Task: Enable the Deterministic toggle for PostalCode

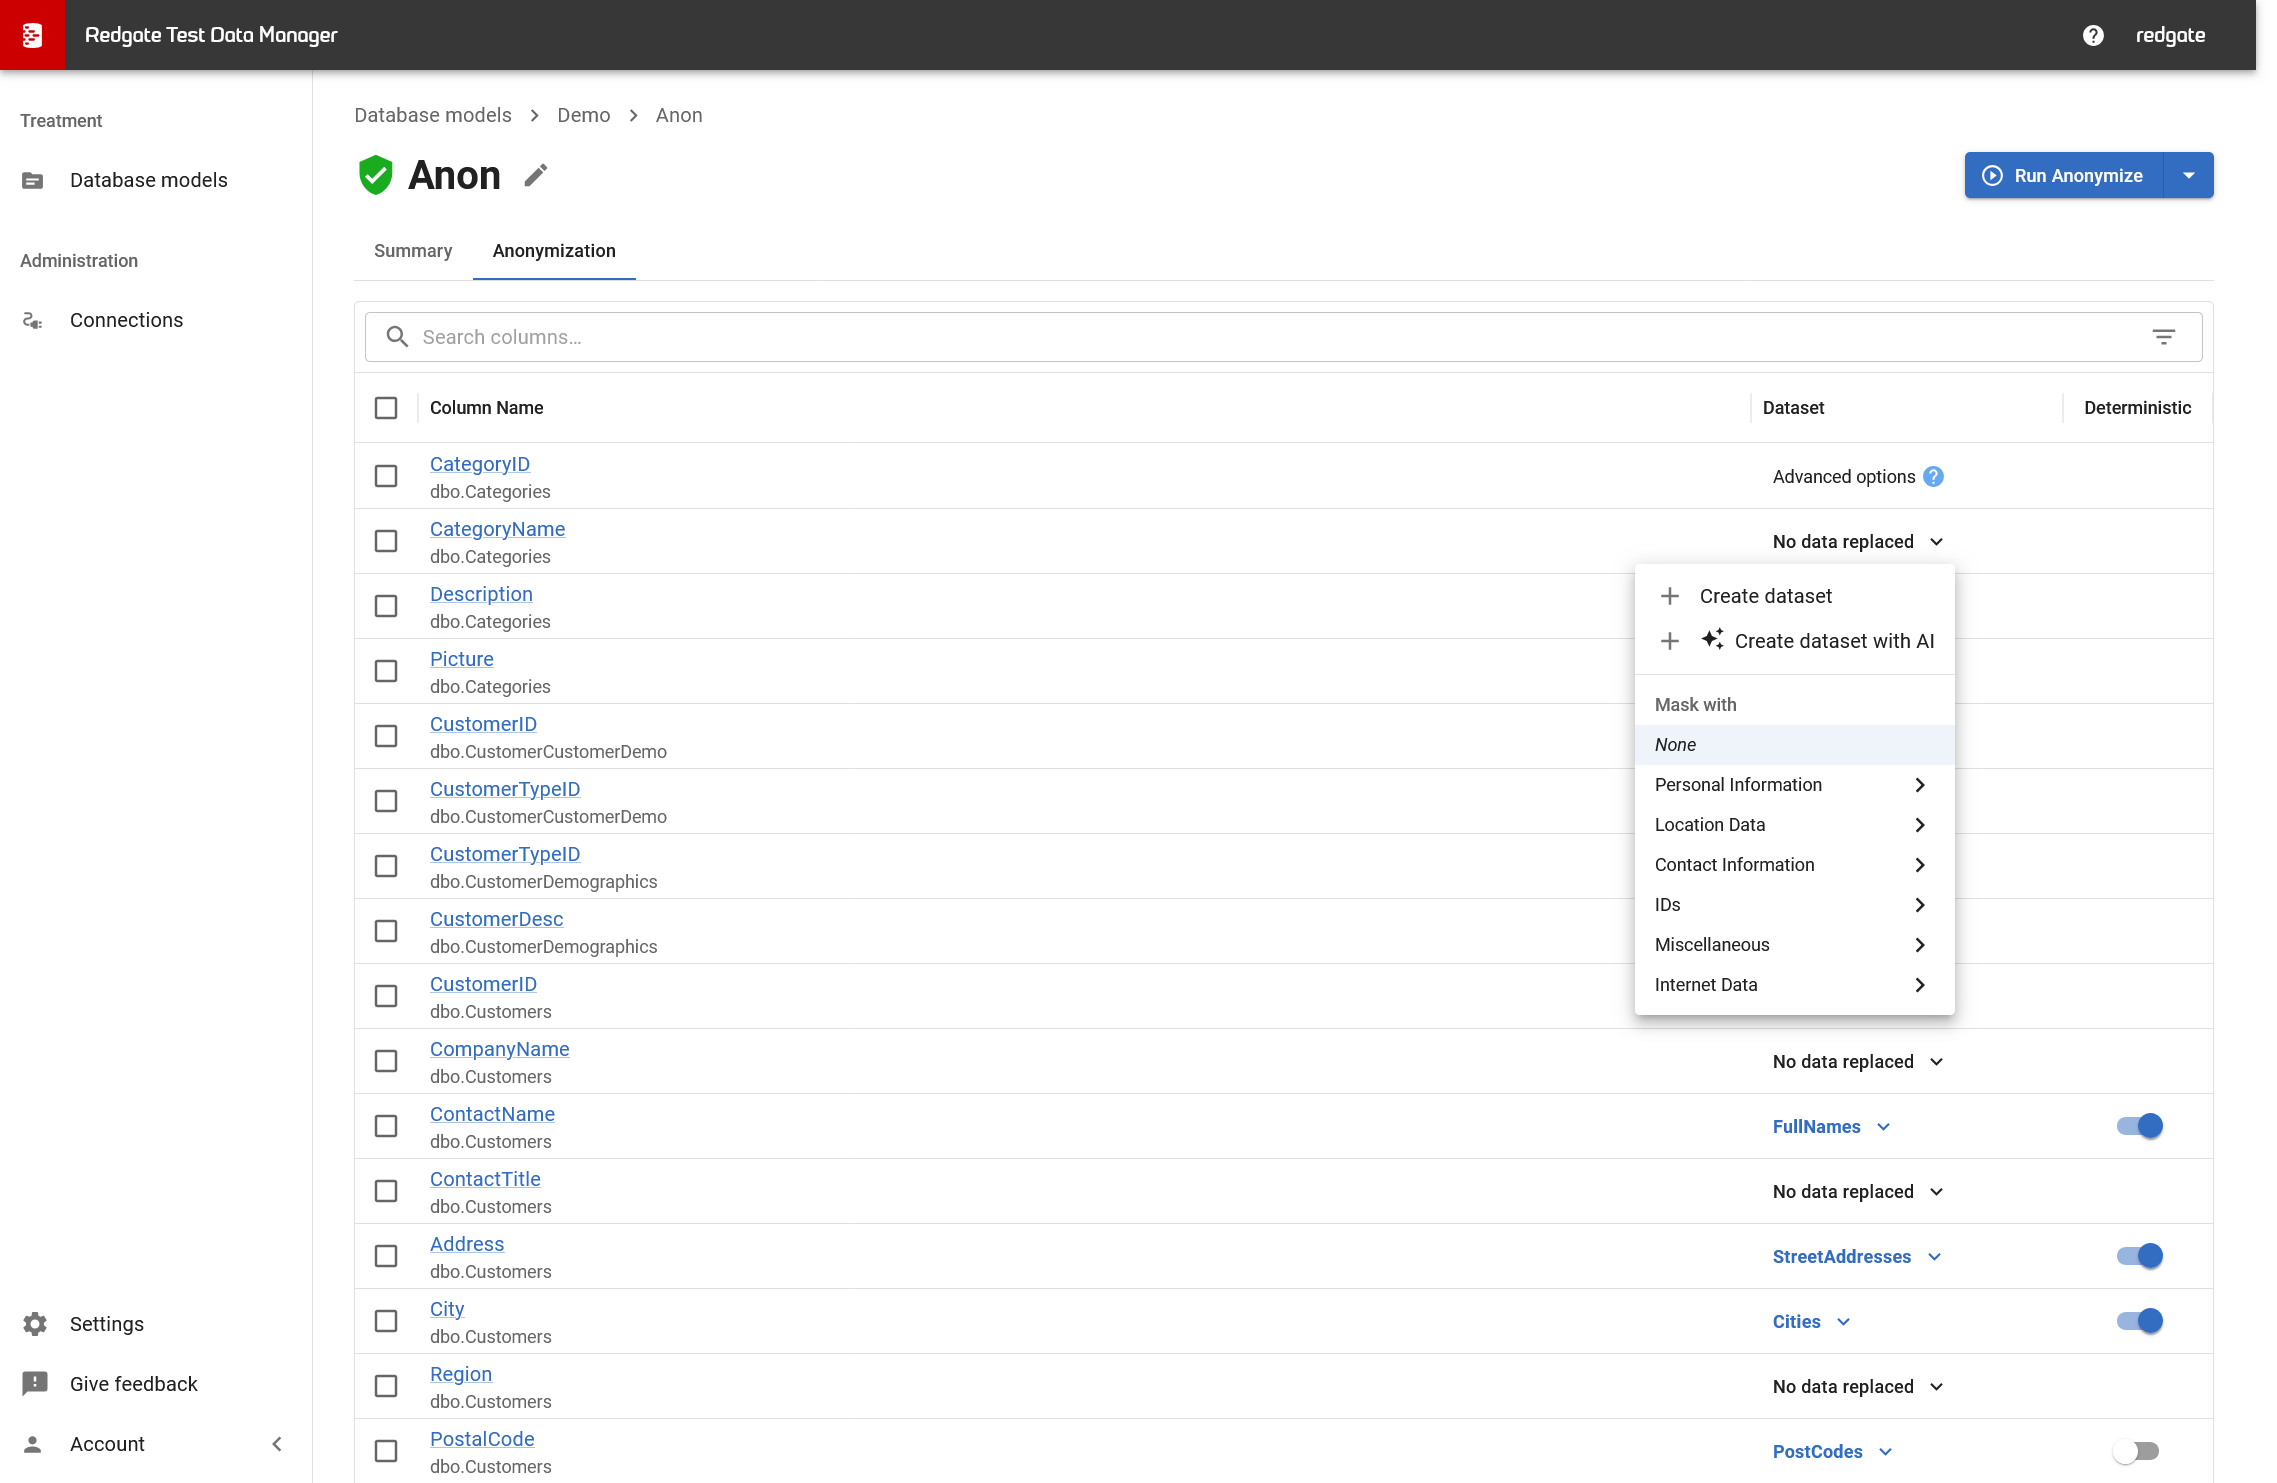Action: (x=2137, y=1451)
